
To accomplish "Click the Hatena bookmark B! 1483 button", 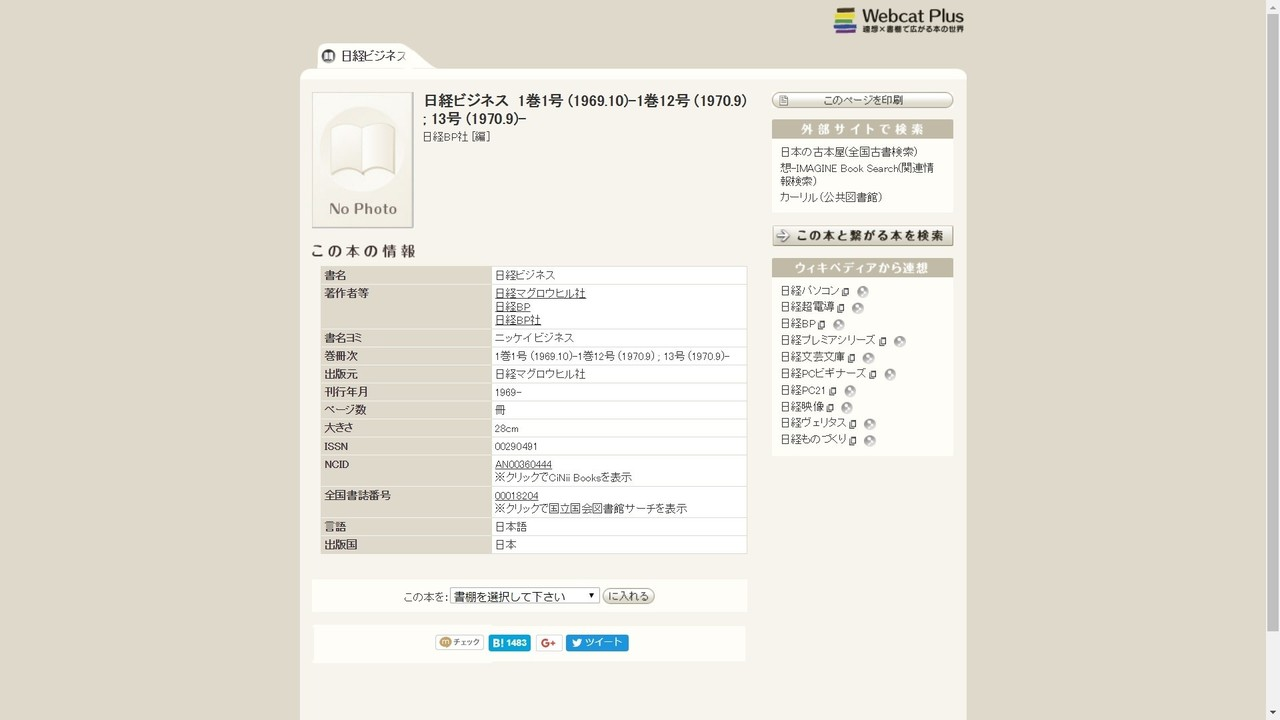I will click(x=509, y=643).
